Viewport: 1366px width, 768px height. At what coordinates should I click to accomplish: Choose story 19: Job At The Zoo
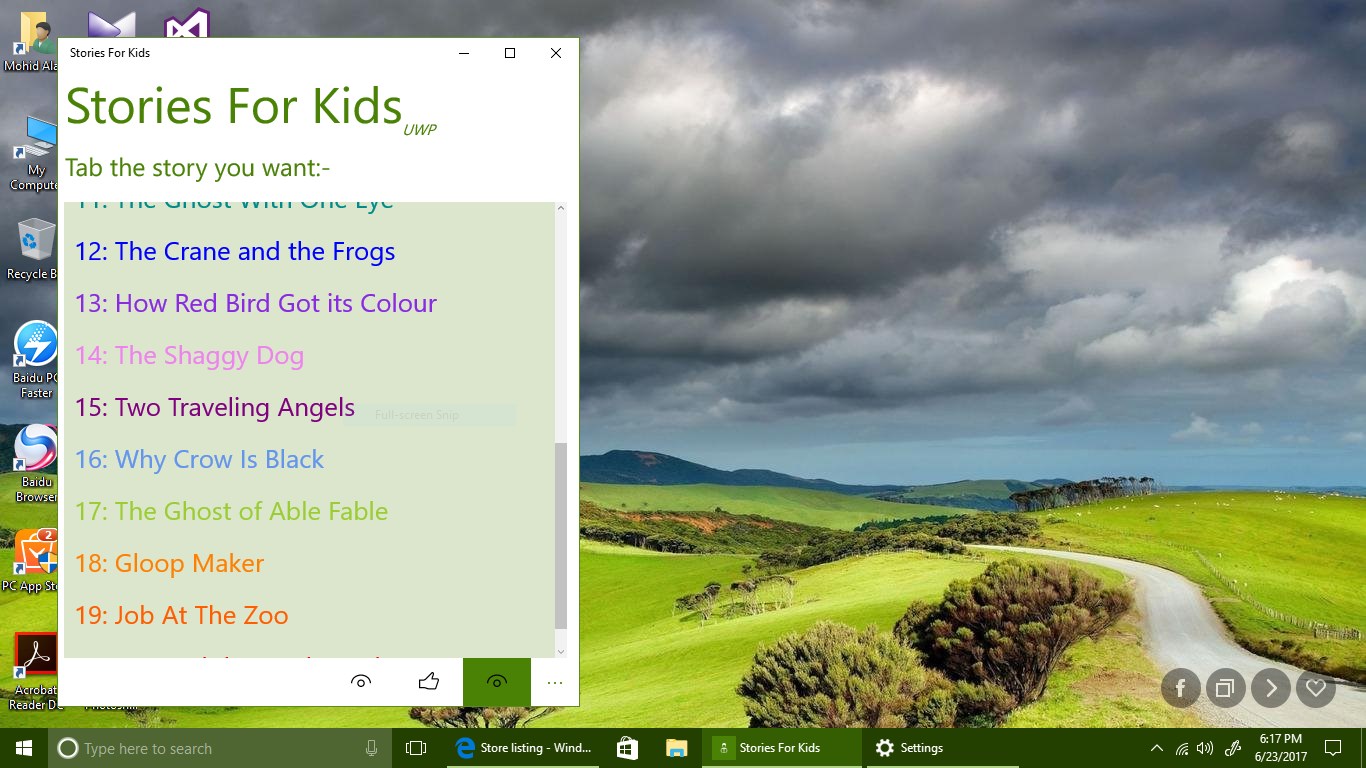(x=181, y=615)
